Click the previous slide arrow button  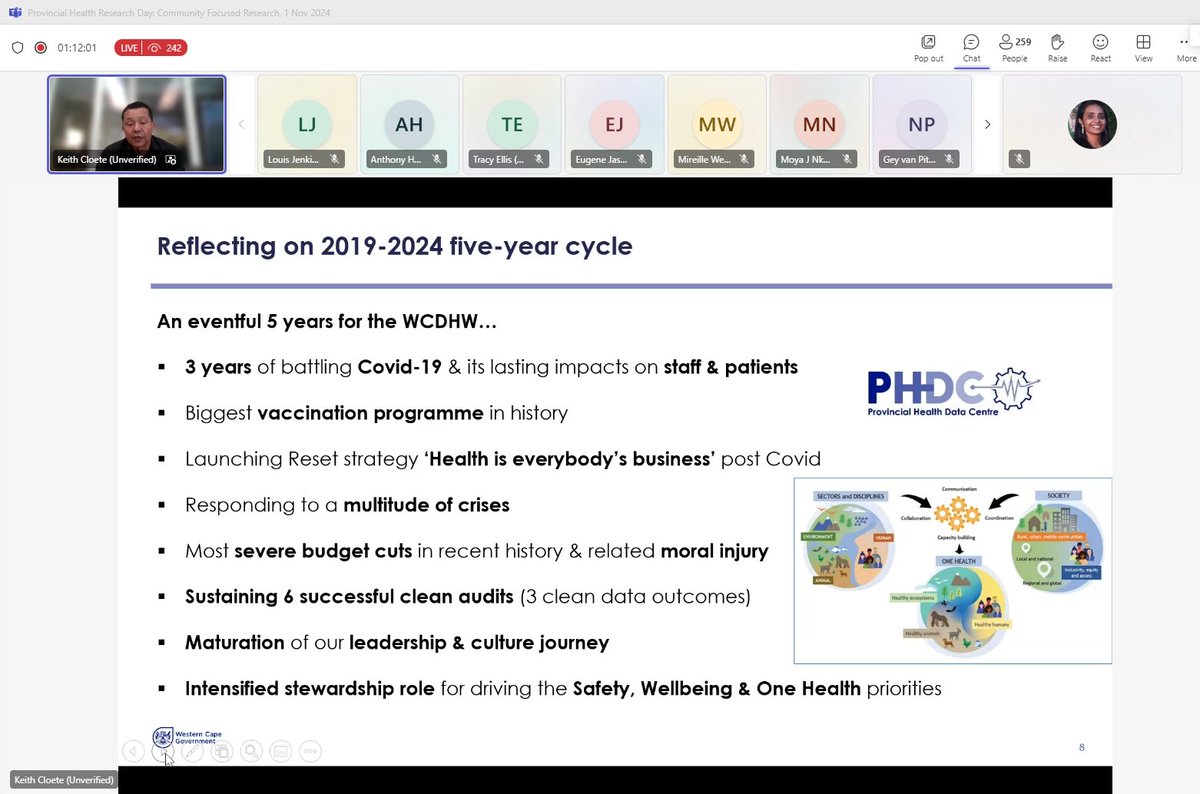pyautogui.click(x=134, y=751)
